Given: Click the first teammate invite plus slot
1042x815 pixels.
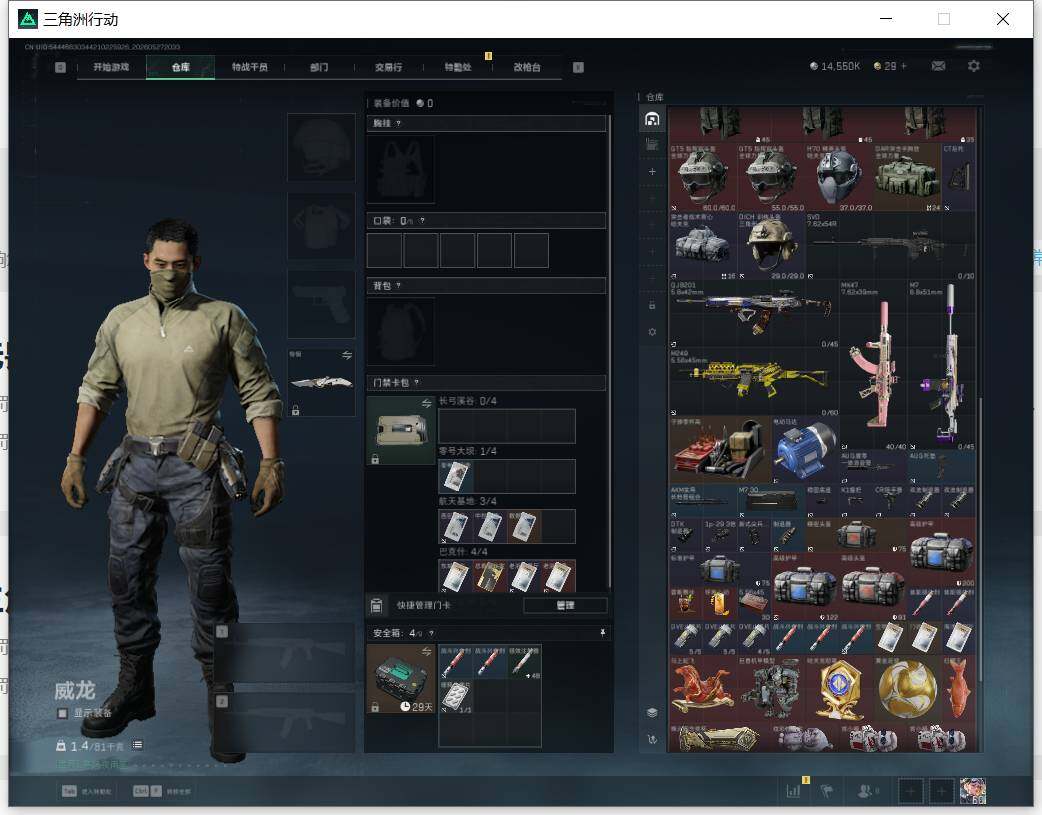Looking at the screenshot, I should point(910,791).
